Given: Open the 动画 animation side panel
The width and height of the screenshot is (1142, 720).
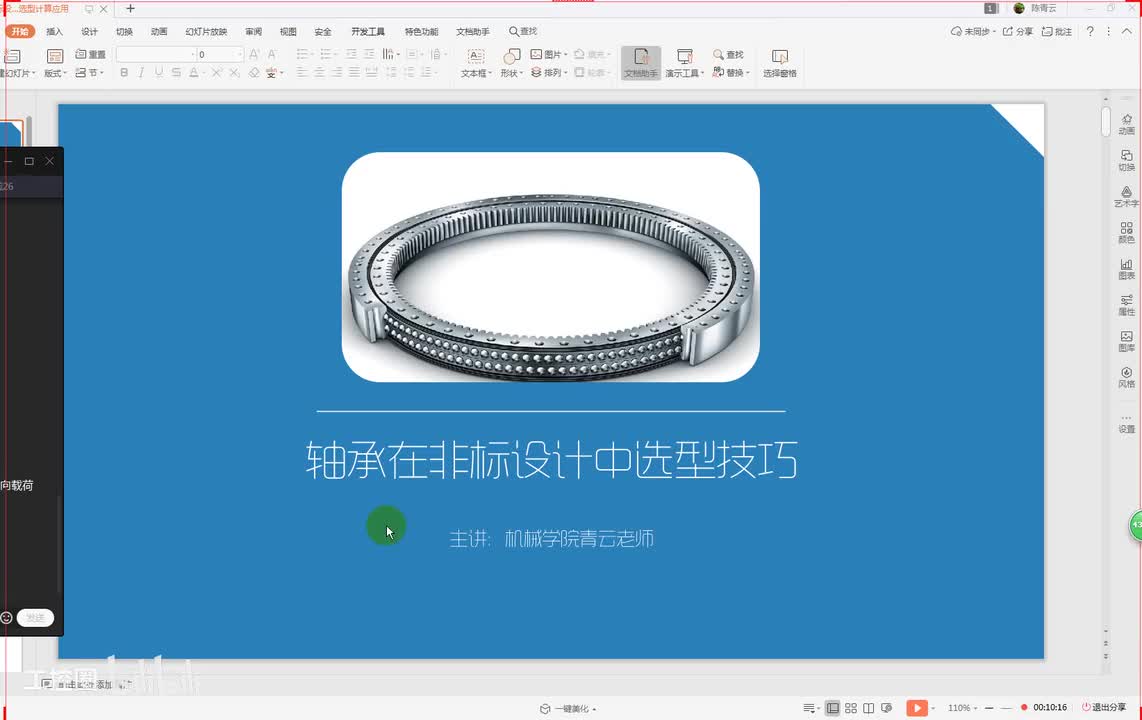Looking at the screenshot, I should pyautogui.click(x=1127, y=124).
